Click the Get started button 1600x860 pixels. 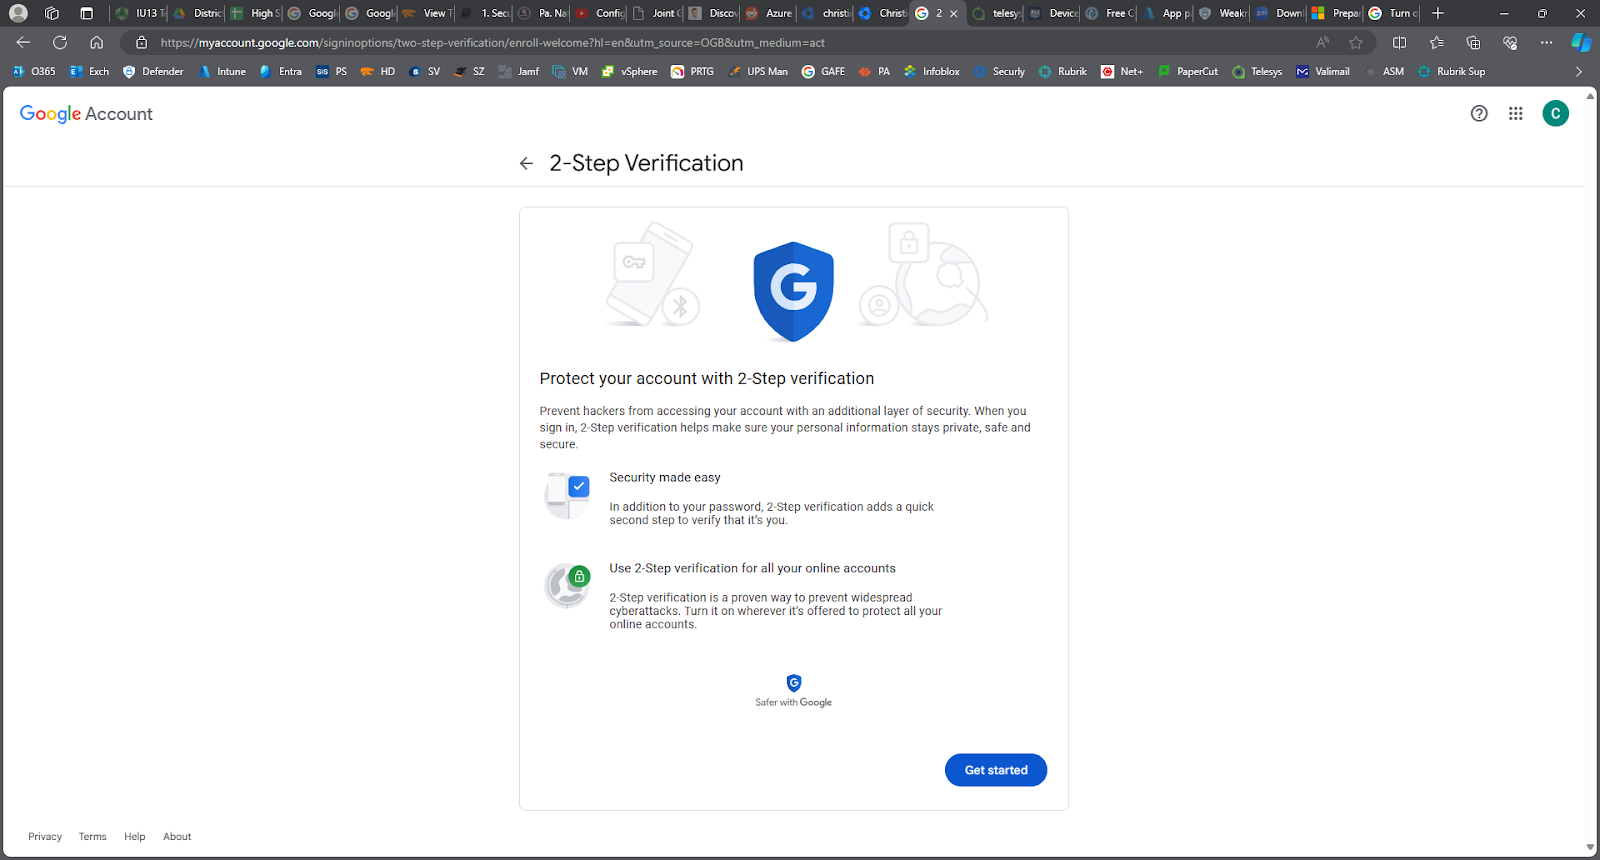[x=996, y=770]
